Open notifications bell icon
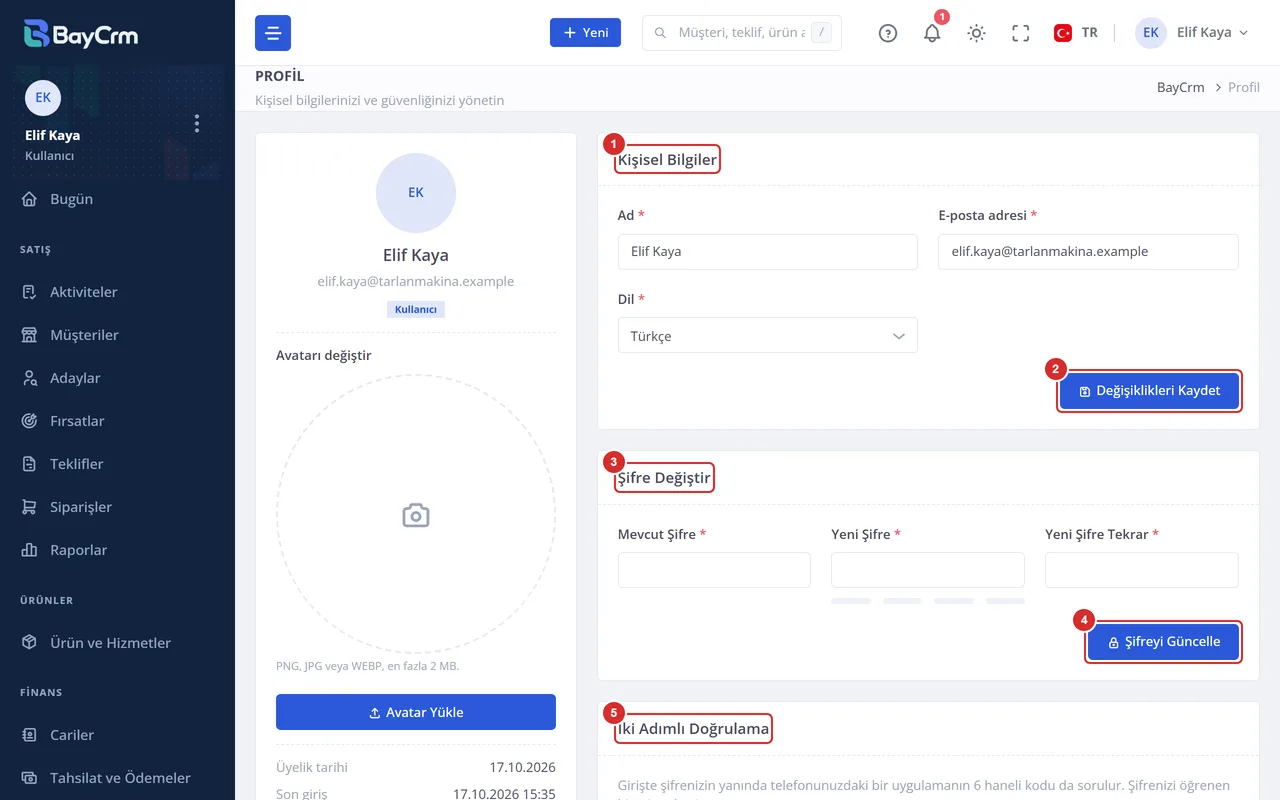The height and width of the screenshot is (800, 1280). 932,33
